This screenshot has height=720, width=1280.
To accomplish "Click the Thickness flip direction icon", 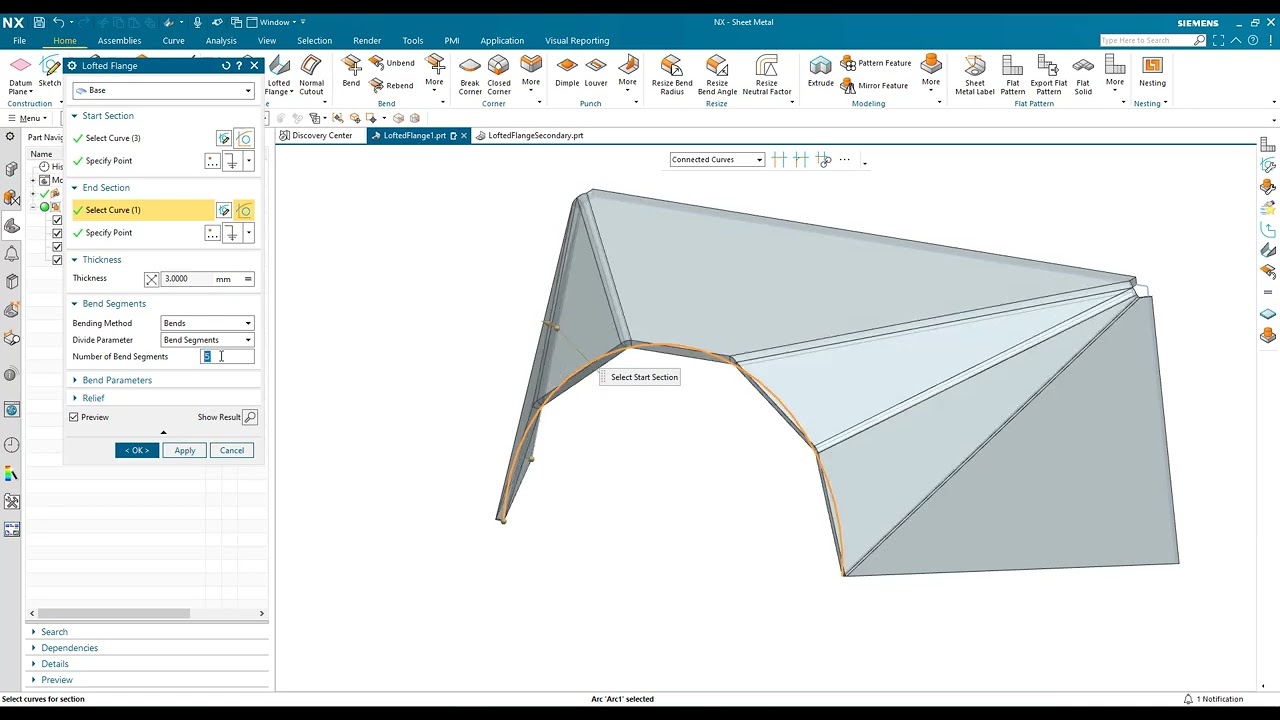I will coord(151,279).
